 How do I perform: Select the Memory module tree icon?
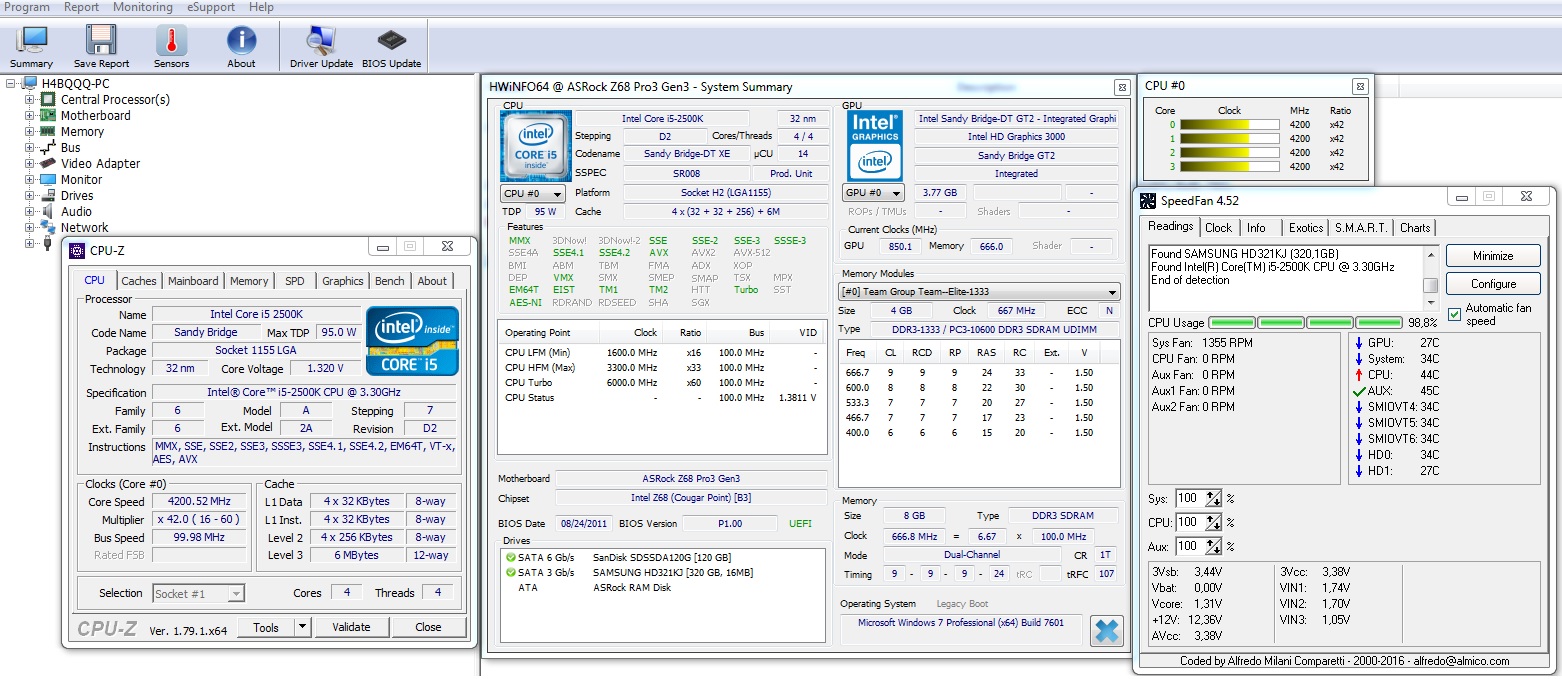click(x=47, y=131)
